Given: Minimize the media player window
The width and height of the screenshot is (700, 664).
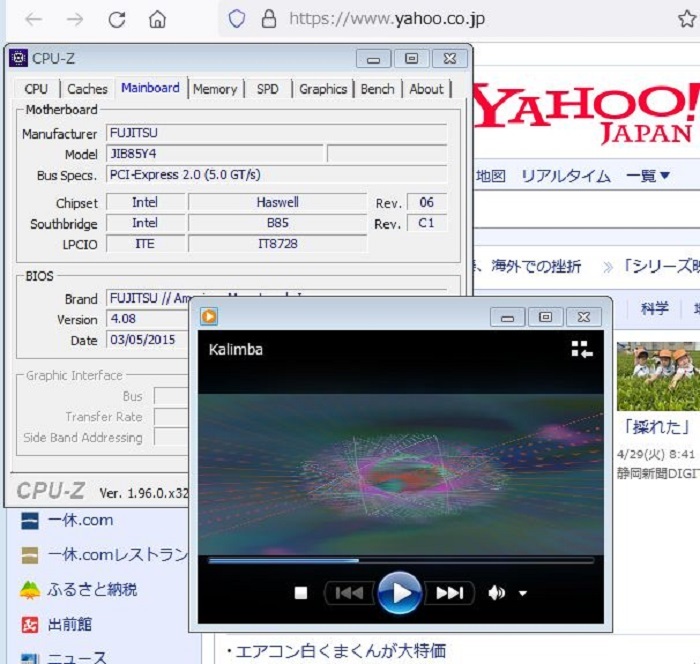Looking at the screenshot, I should click(x=508, y=317).
